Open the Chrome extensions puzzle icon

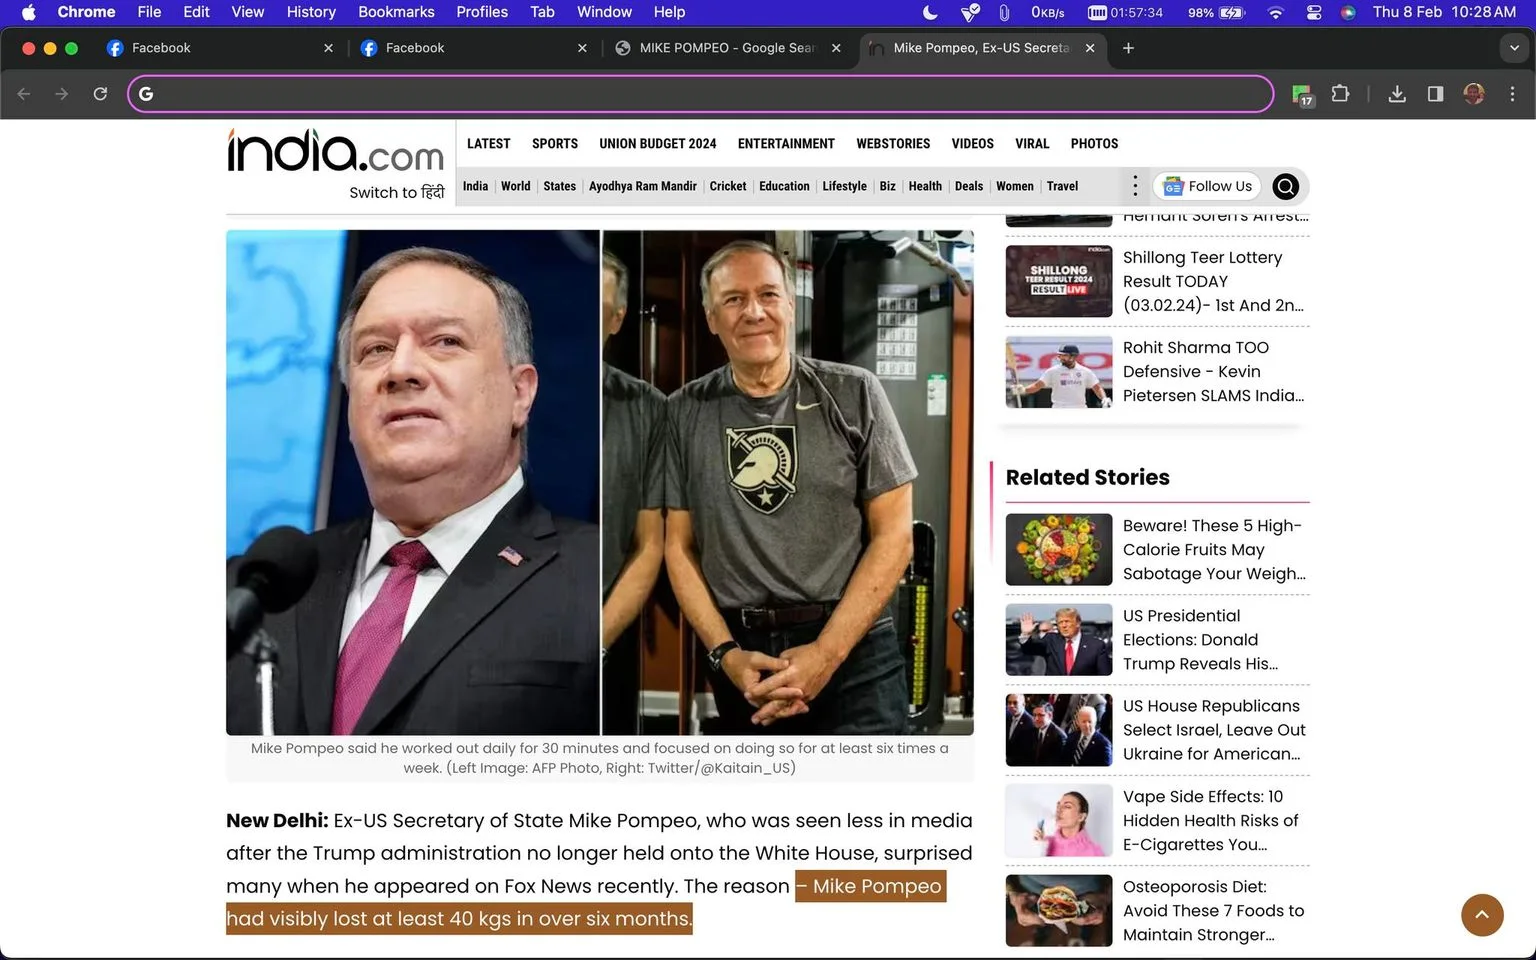click(x=1340, y=94)
